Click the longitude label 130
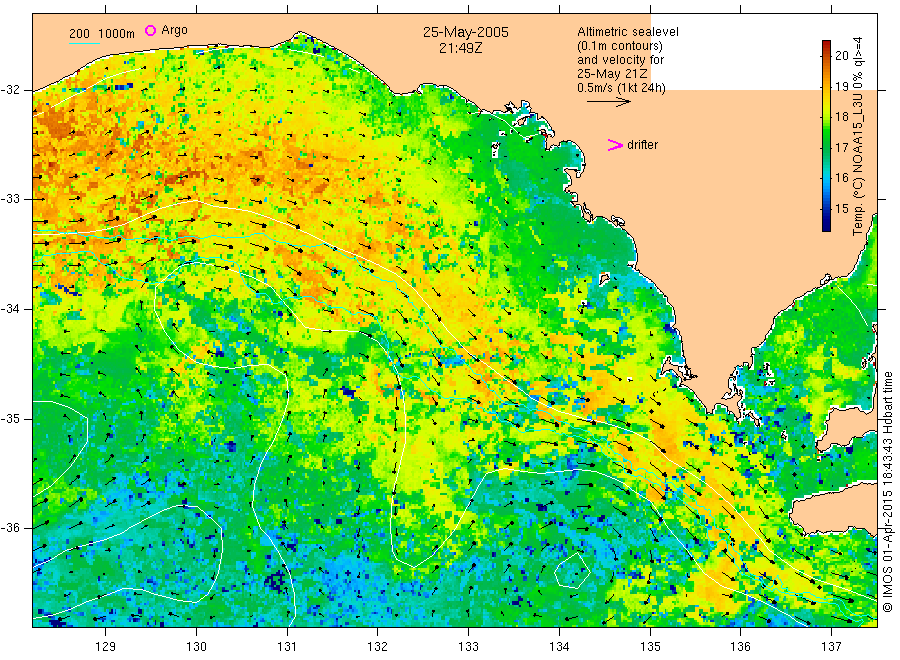The image size is (900, 660). pyautogui.click(x=196, y=647)
